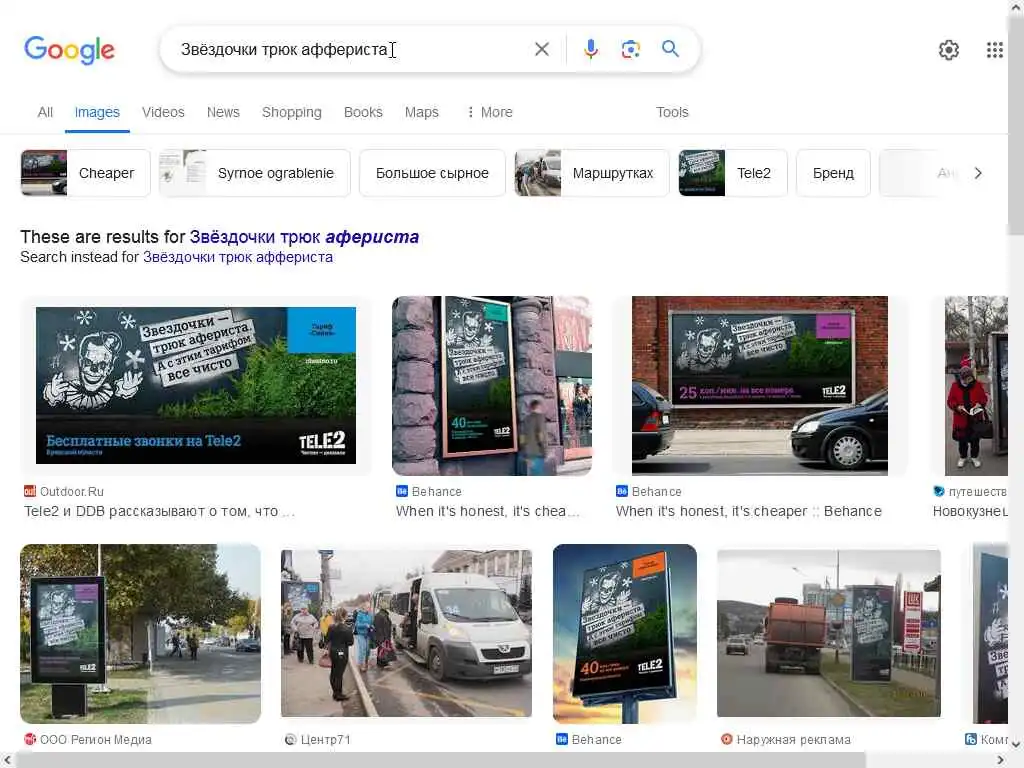Click the ООО Регион Медиа source name

(96, 739)
